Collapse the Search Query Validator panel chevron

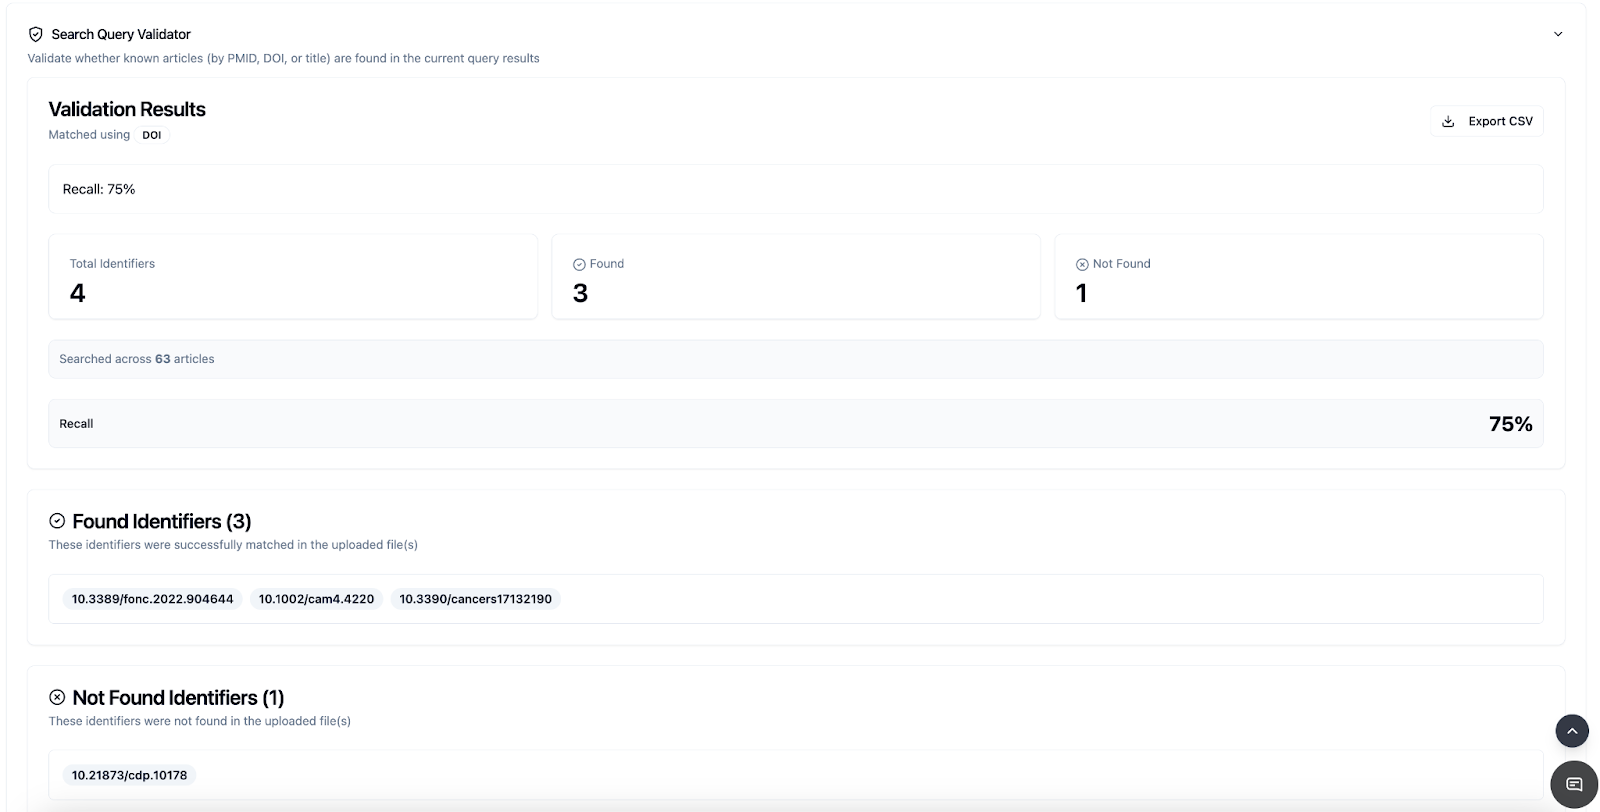point(1557,34)
